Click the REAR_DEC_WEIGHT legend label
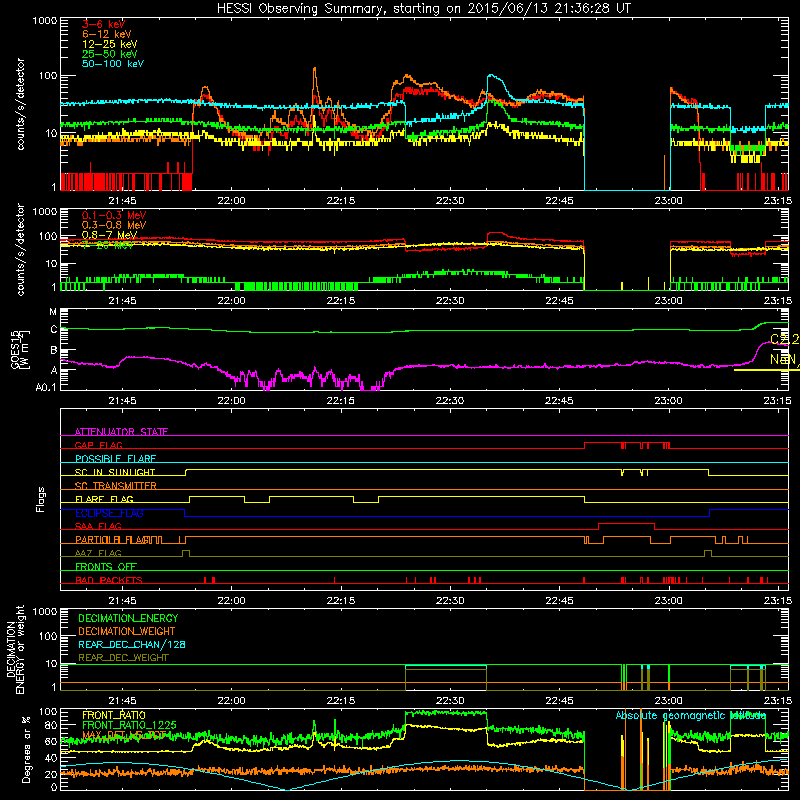 123,658
